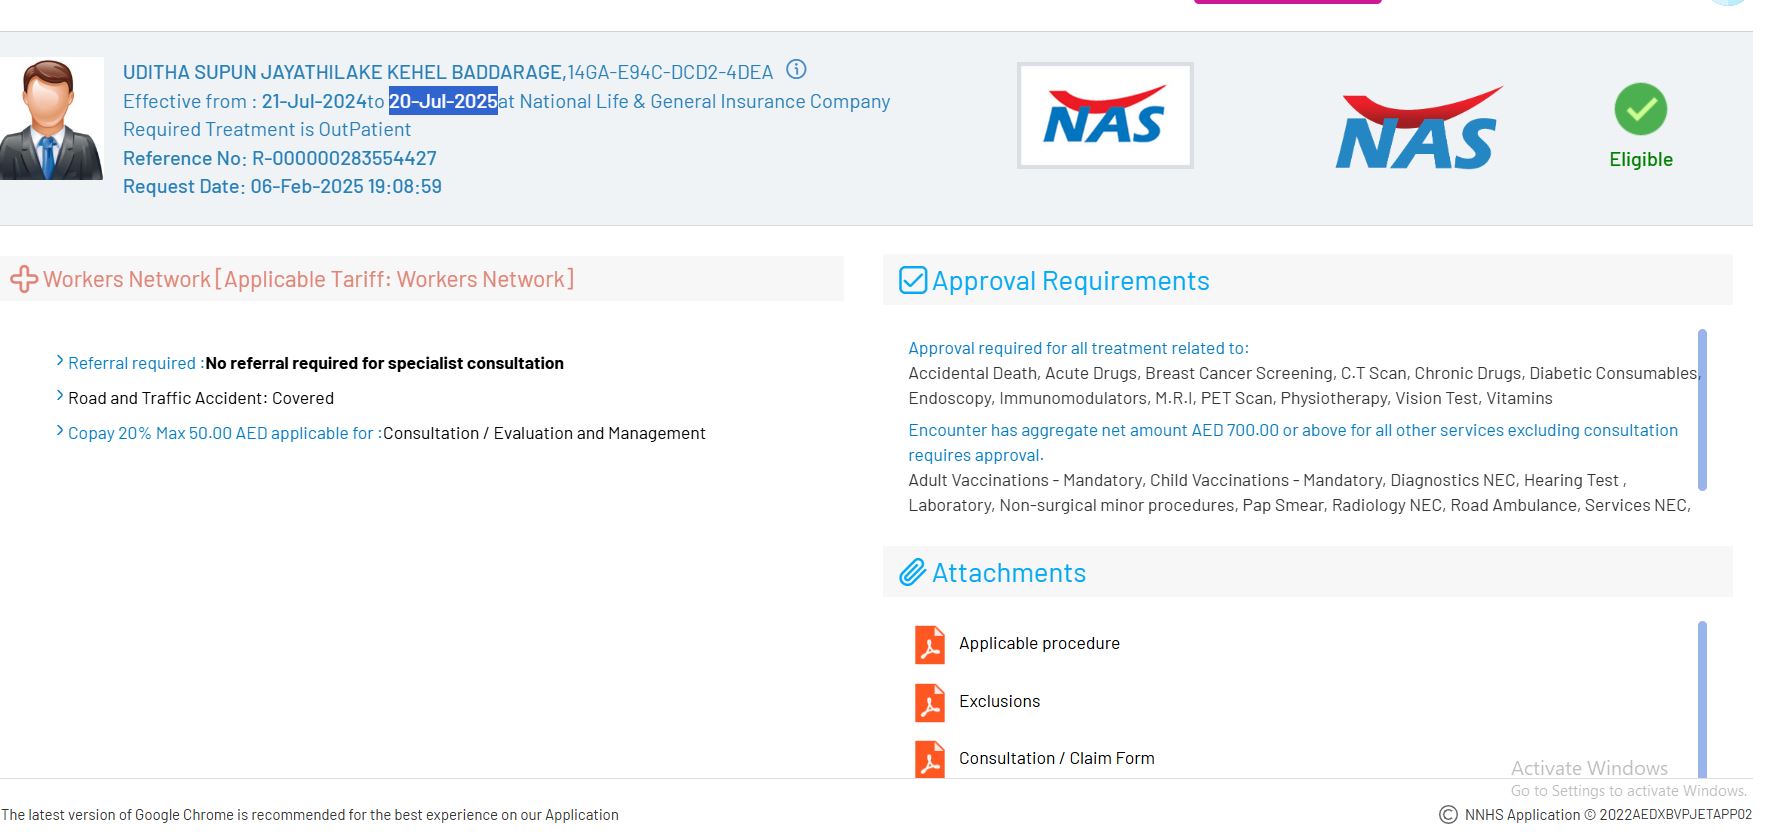Click Consultation / Evaluation and Management text

544,434
